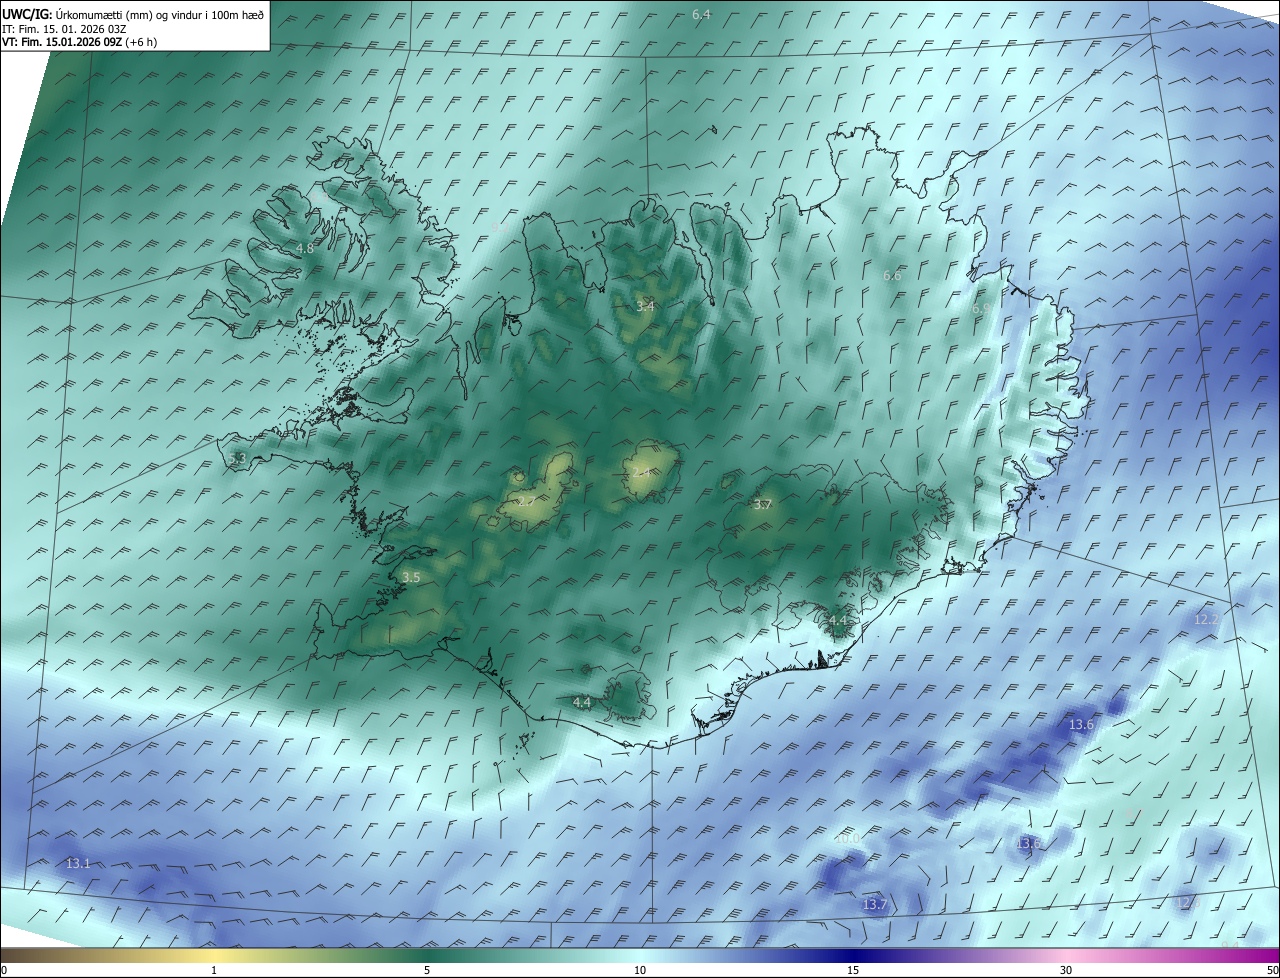This screenshot has height=978, width=1280.
Task: Click the '6.4' value label
Action: click(701, 14)
